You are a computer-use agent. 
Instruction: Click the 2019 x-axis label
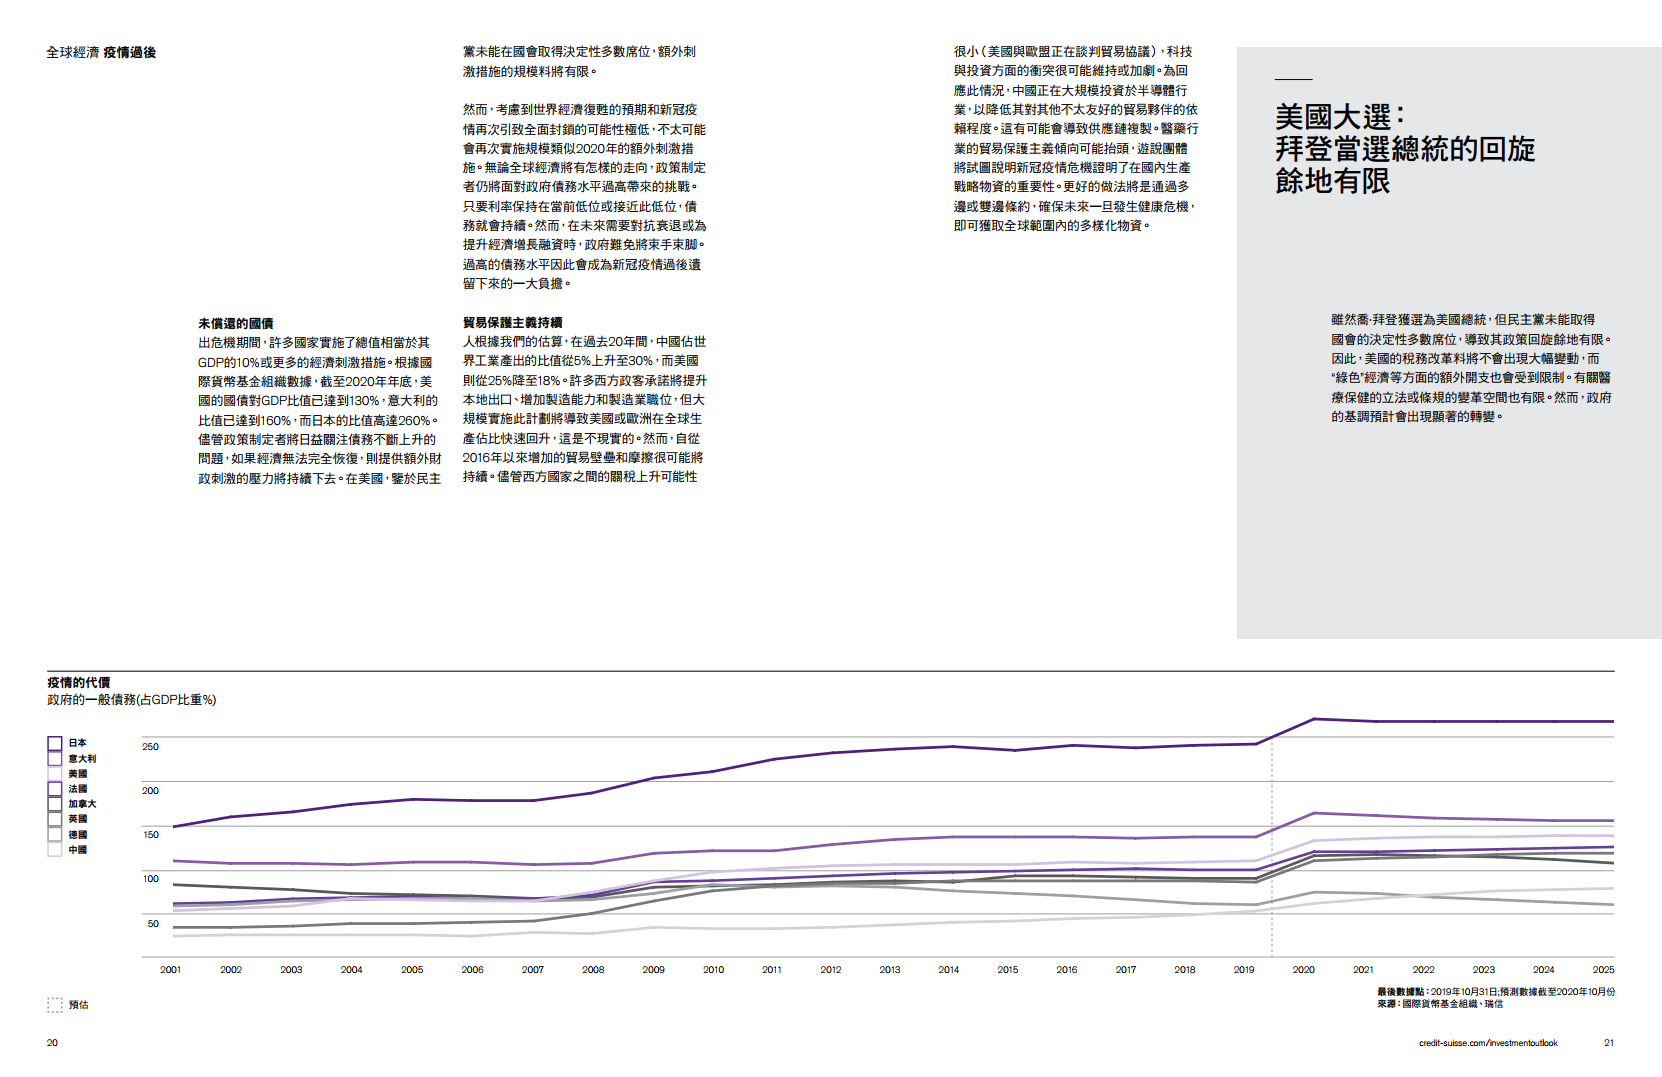click(1244, 970)
